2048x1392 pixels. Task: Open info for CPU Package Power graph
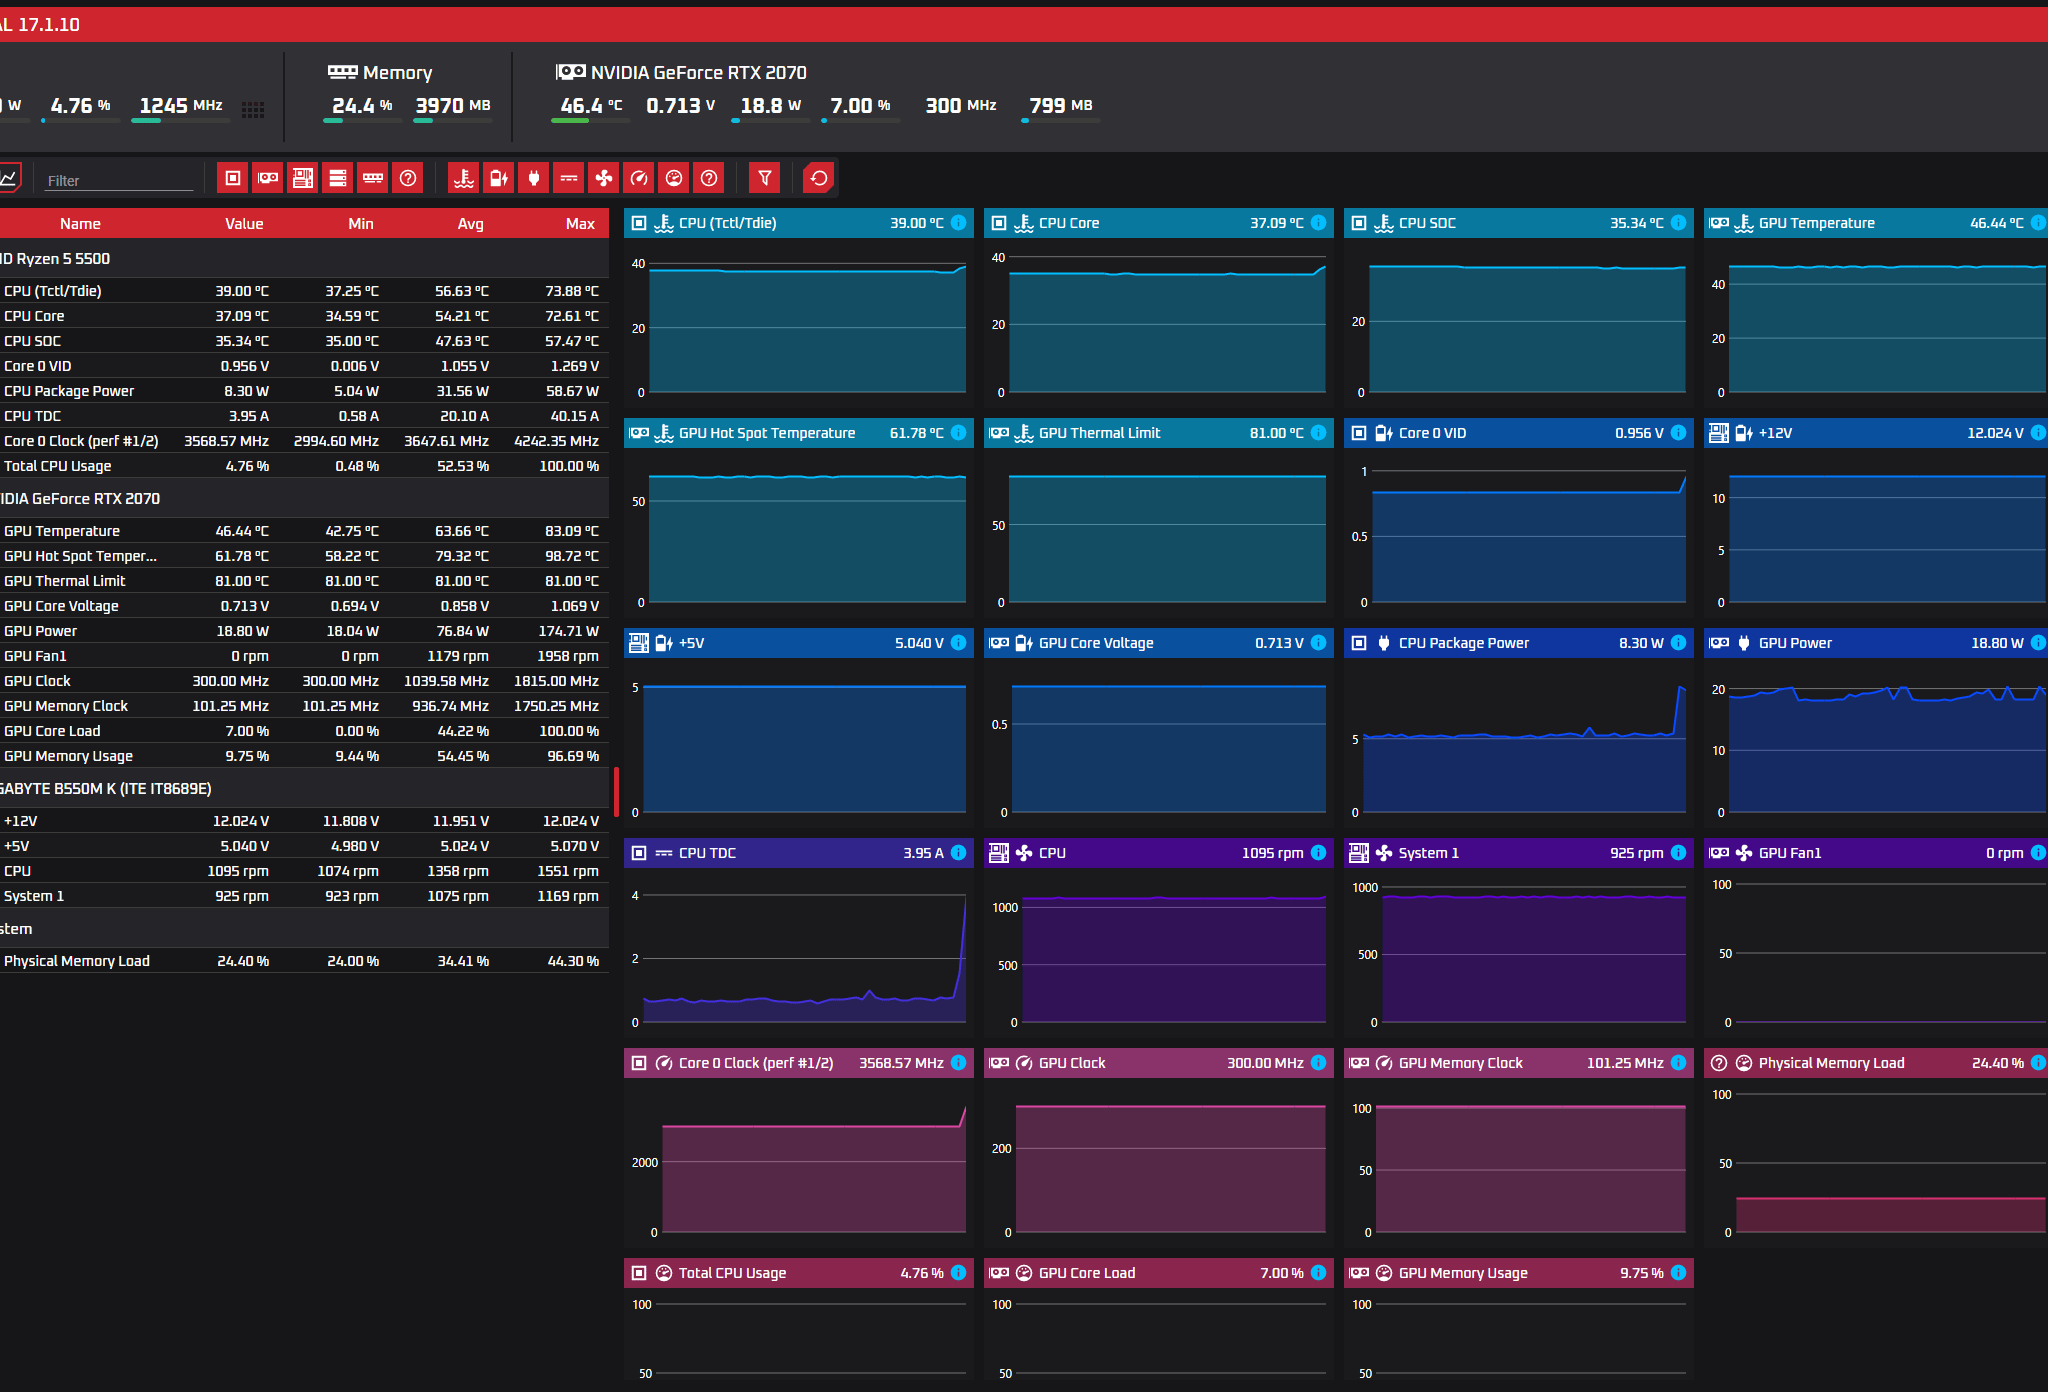1678,643
